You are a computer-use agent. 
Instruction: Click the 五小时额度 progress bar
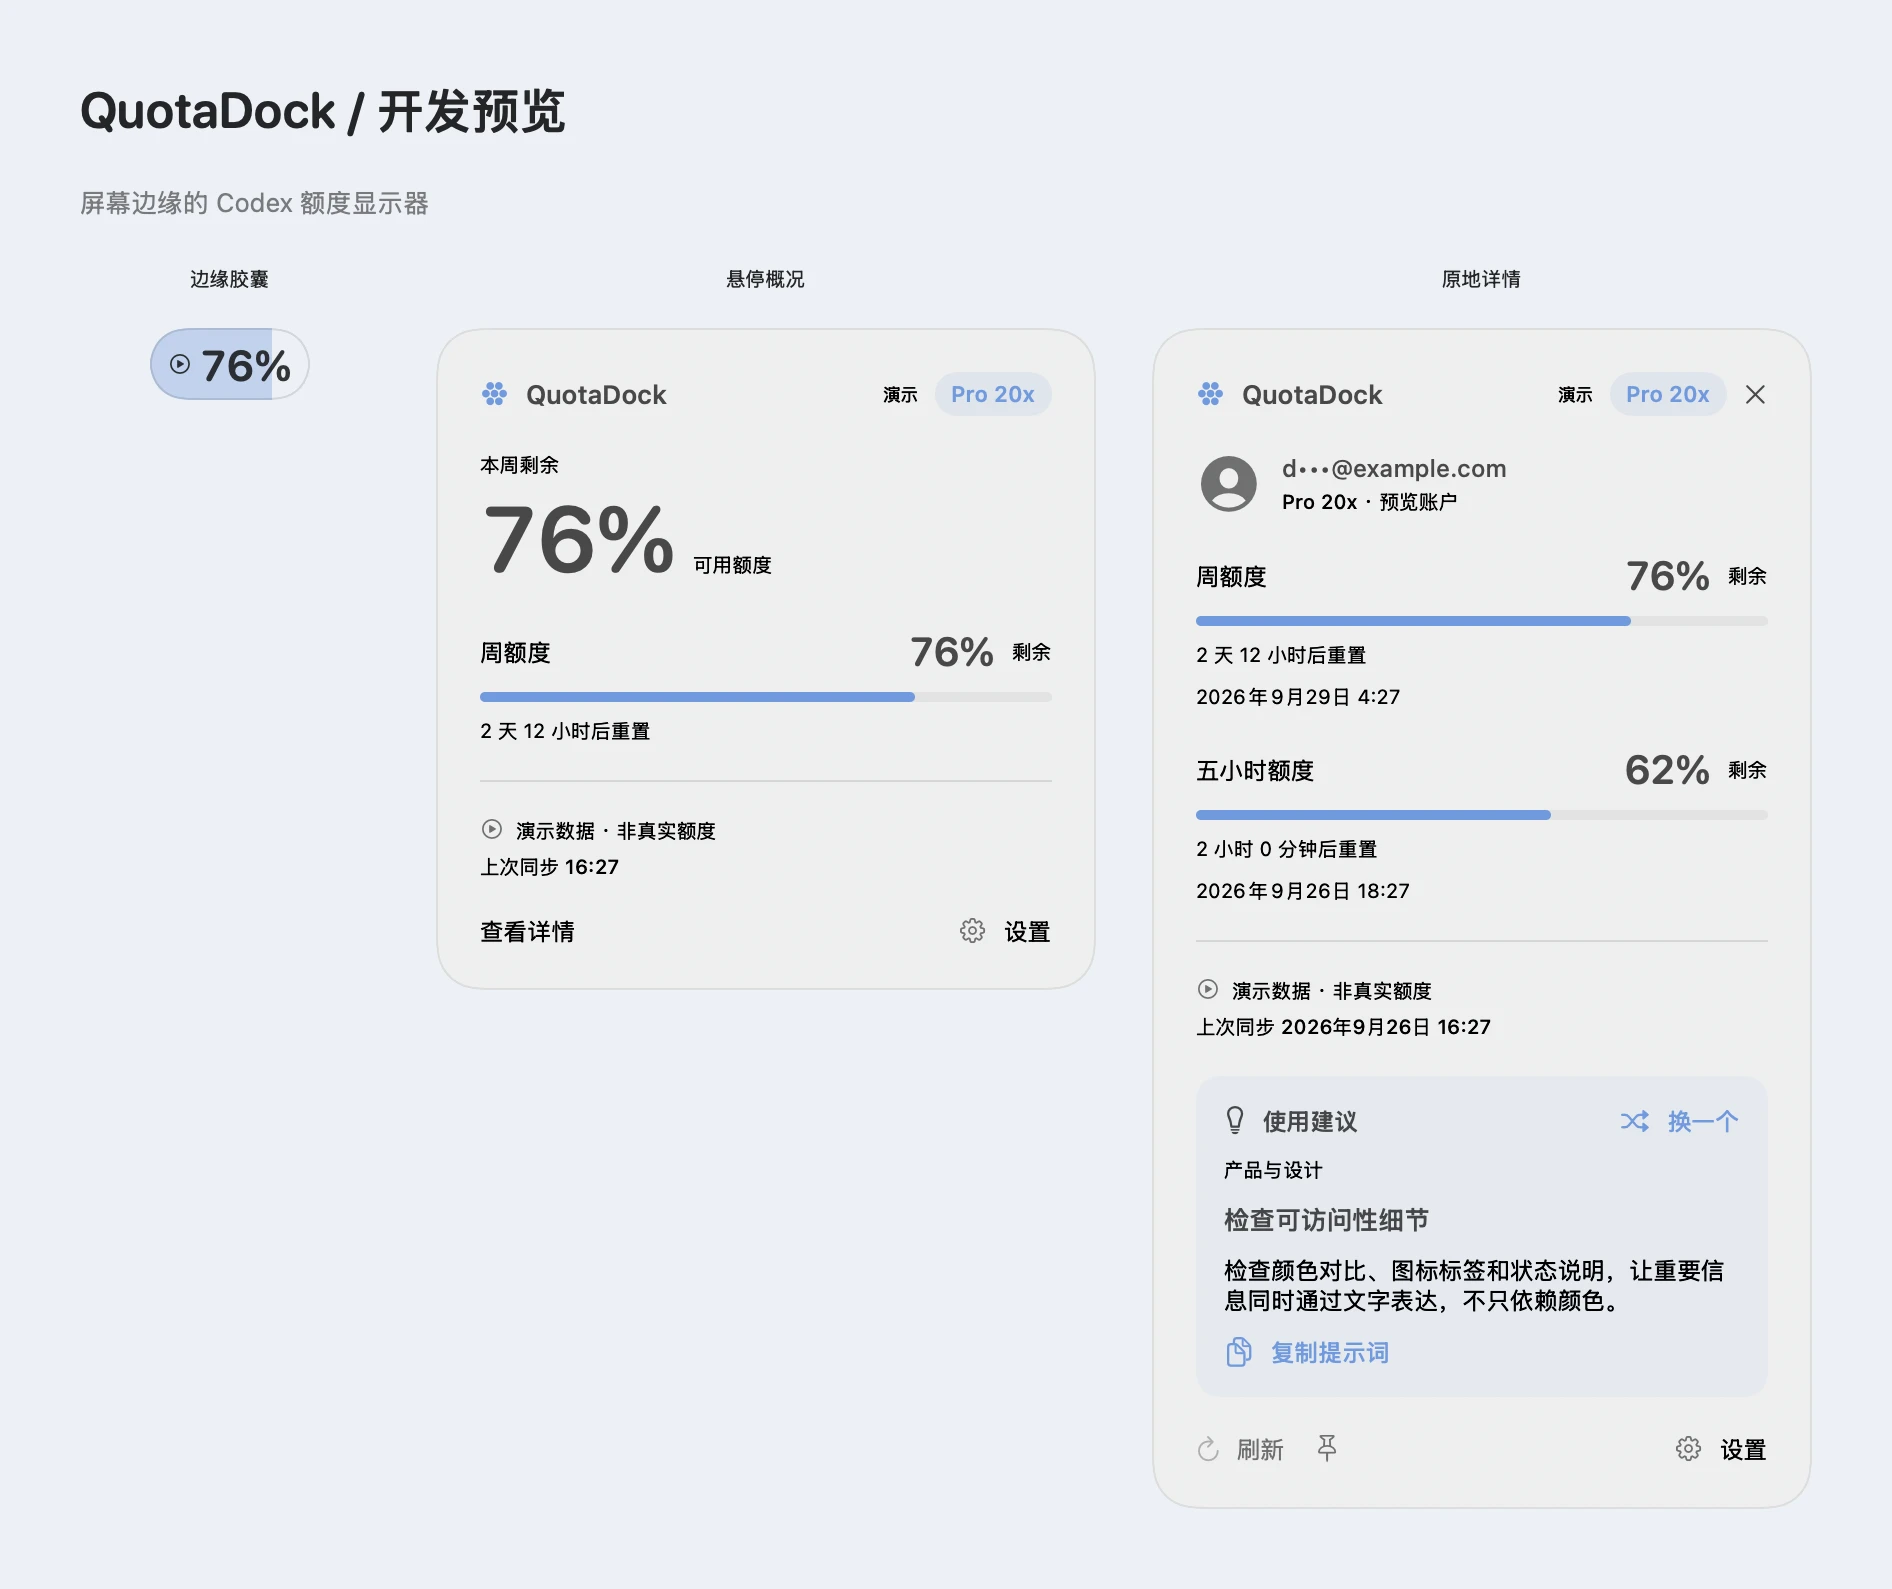pos(1482,815)
